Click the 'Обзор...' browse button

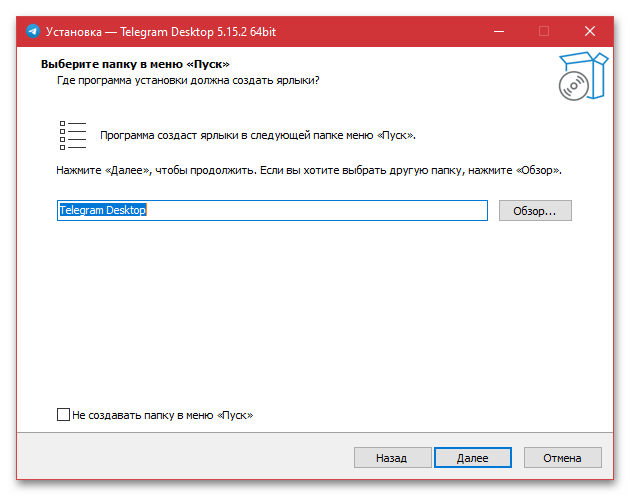[x=535, y=211]
